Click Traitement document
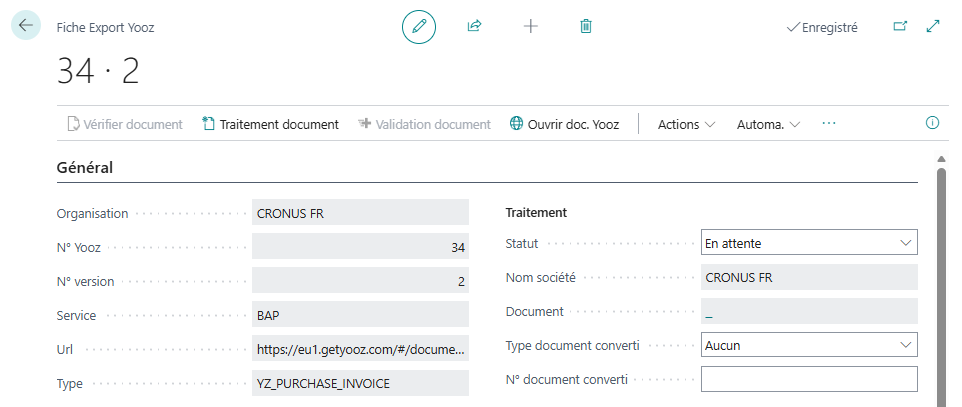The height and width of the screenshot is (407, 962). 270,125
